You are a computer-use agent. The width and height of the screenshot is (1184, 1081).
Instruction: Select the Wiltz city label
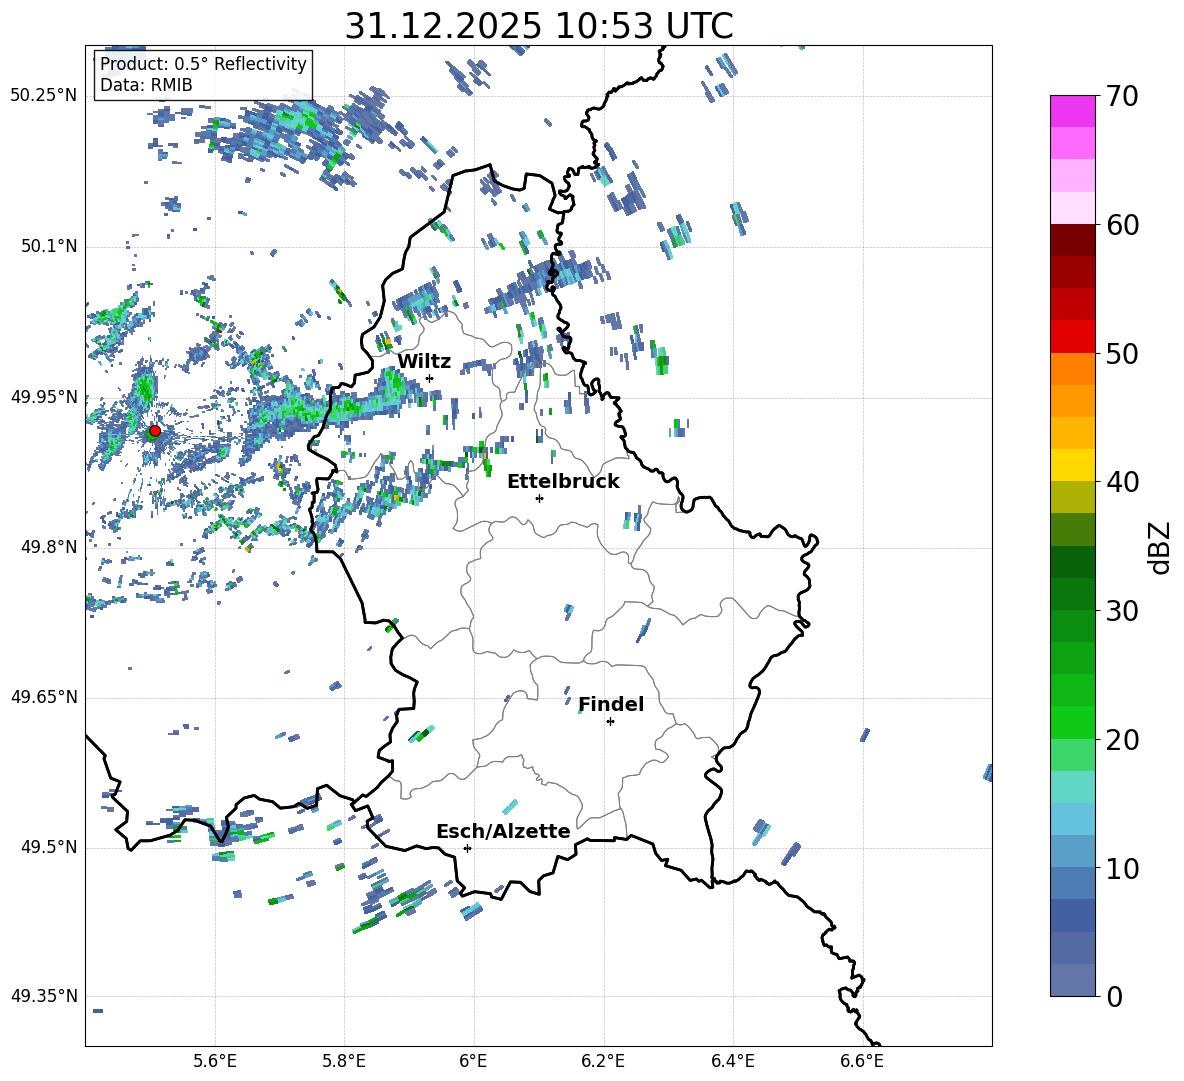424,361
